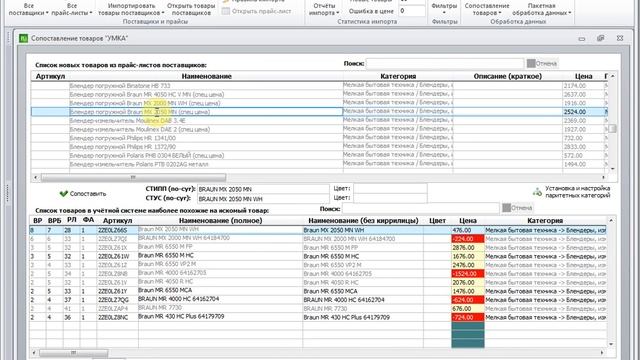The width and height of the screenshot is (640, 360).
Task: Click Открыть товары поставщиков ribbon button
Action: point(191,9)
